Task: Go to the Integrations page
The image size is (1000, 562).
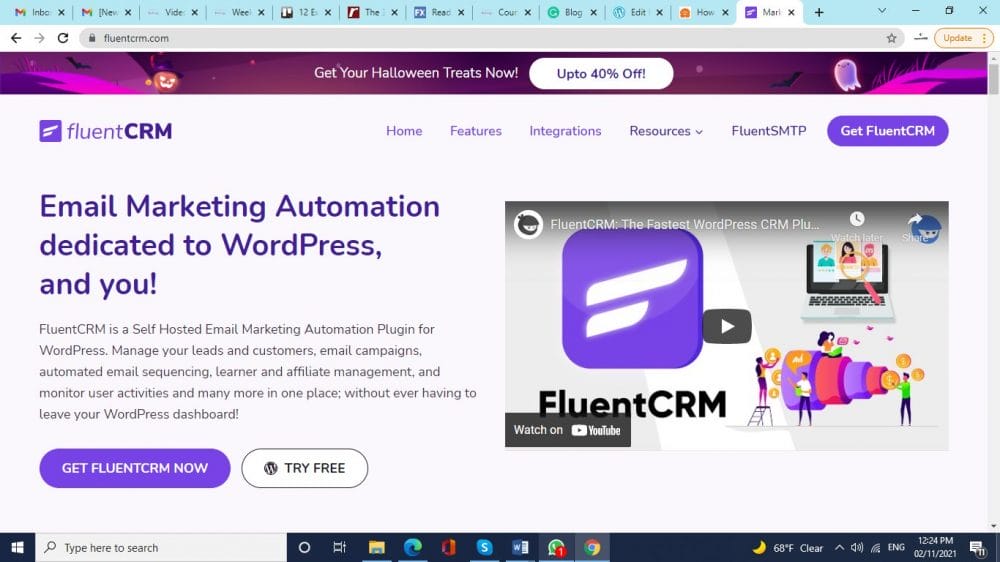Action: click(565, 131)
